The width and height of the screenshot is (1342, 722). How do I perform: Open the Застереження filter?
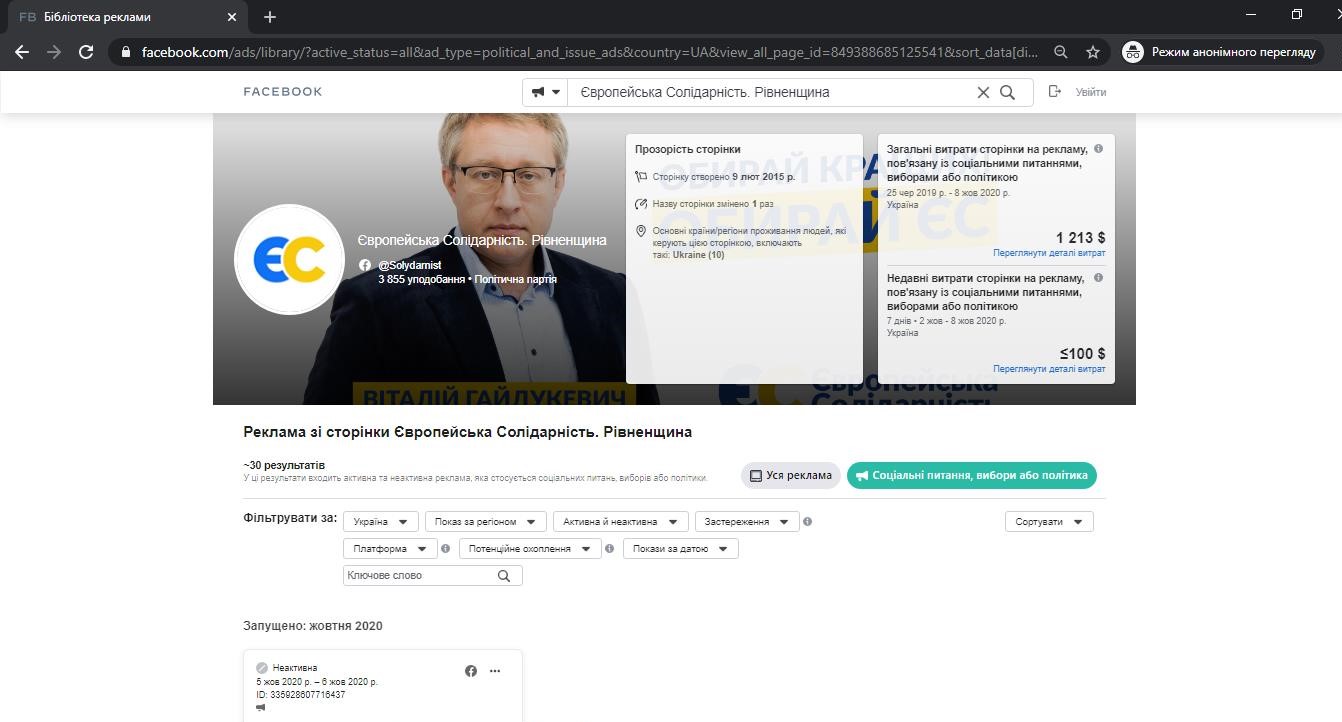coord(747,522)
